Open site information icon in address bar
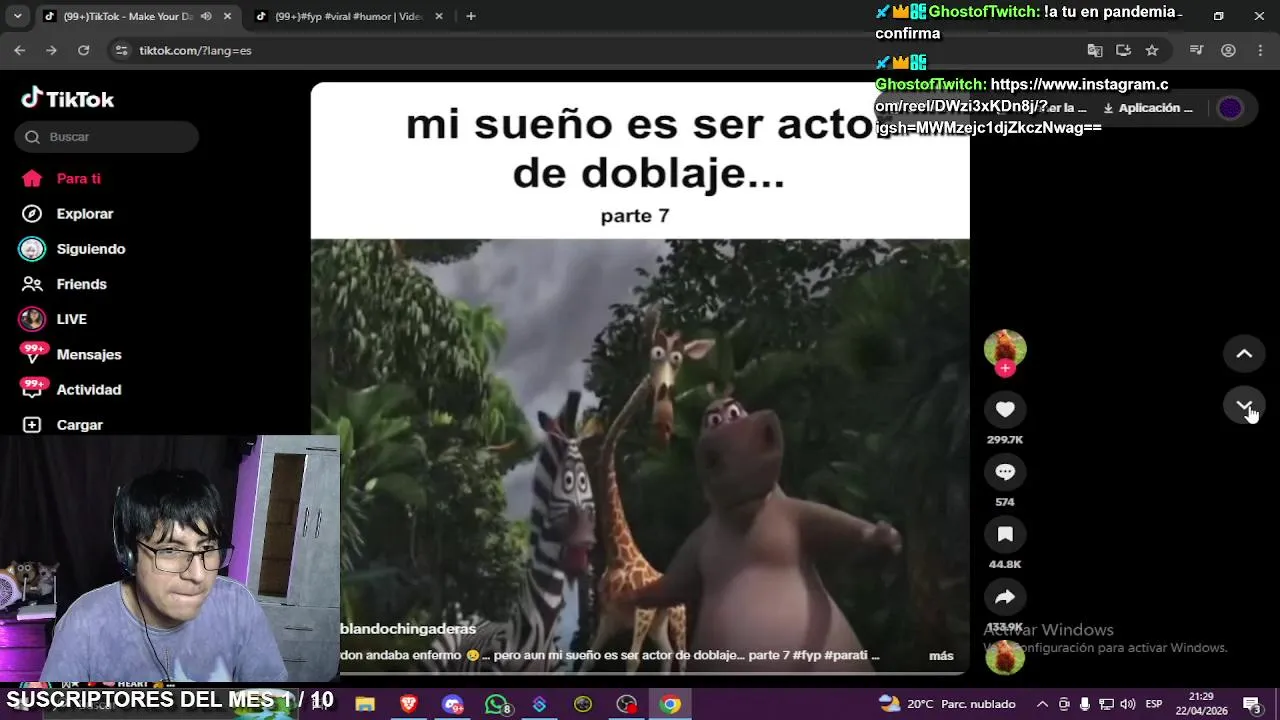The width and height of the screenshot is (1280, 720). click(x=121, y=50)
